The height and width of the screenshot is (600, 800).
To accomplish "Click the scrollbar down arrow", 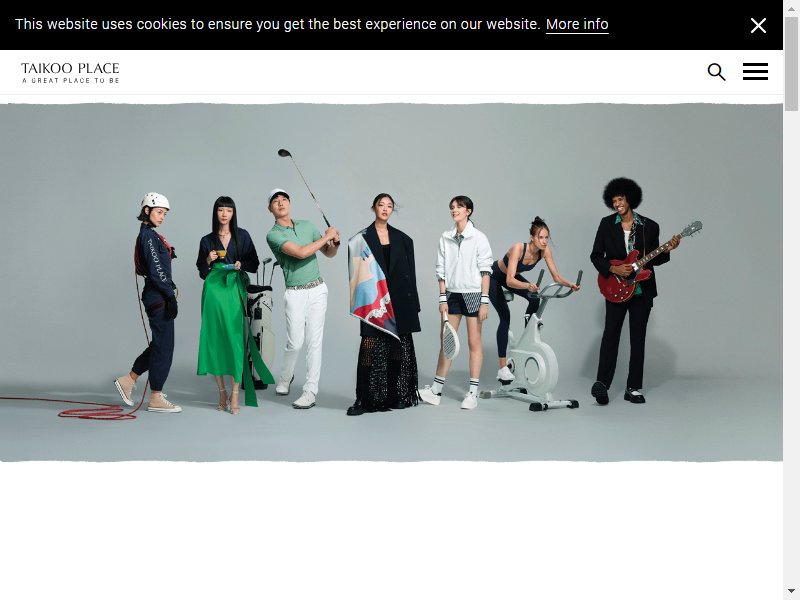I will pos(791,592).
